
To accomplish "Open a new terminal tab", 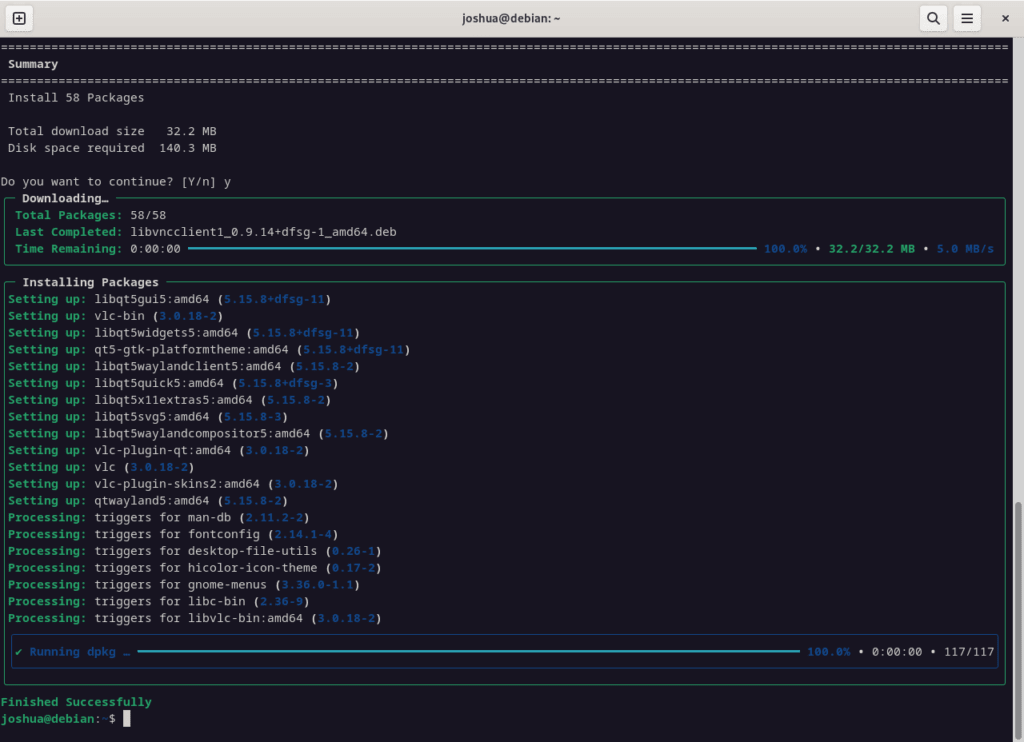I will [21, 18].
